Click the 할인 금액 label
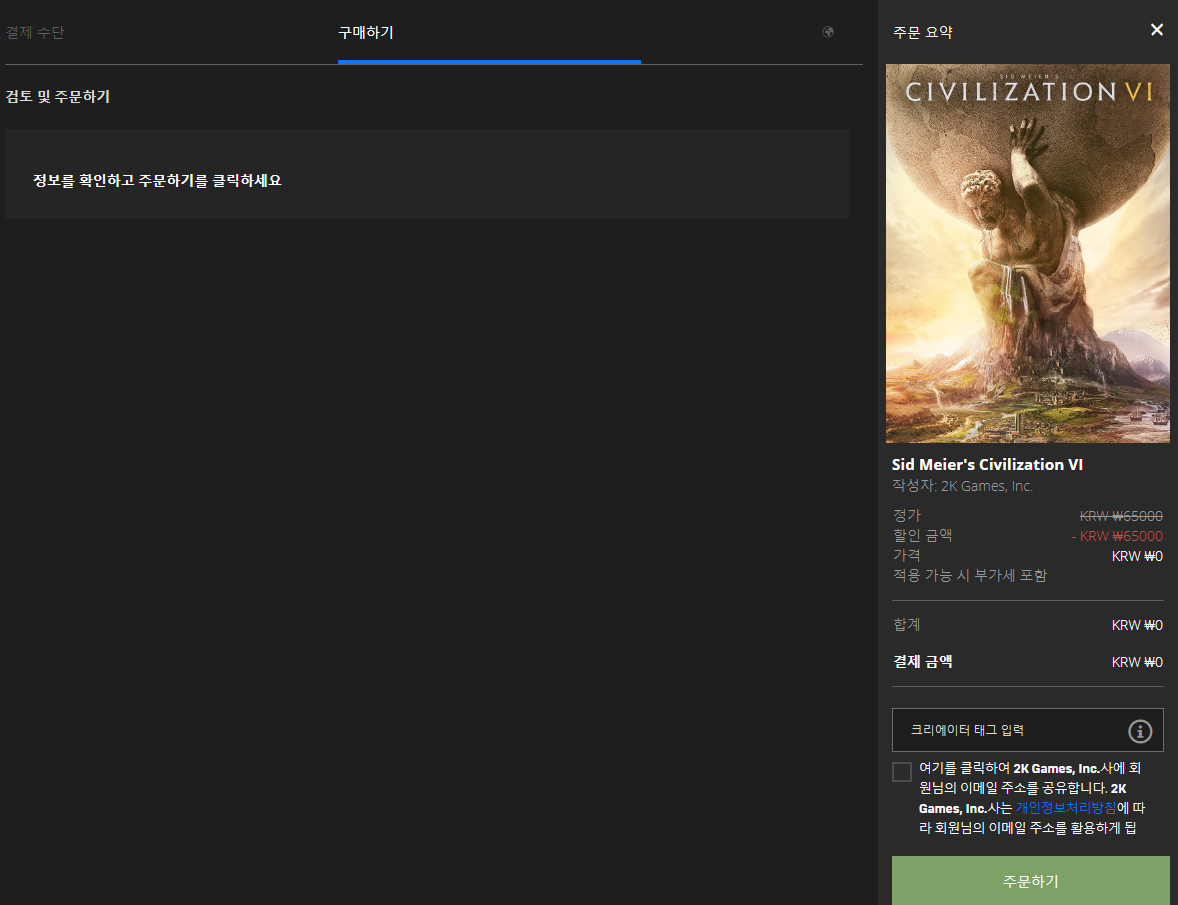 (923, 535)
